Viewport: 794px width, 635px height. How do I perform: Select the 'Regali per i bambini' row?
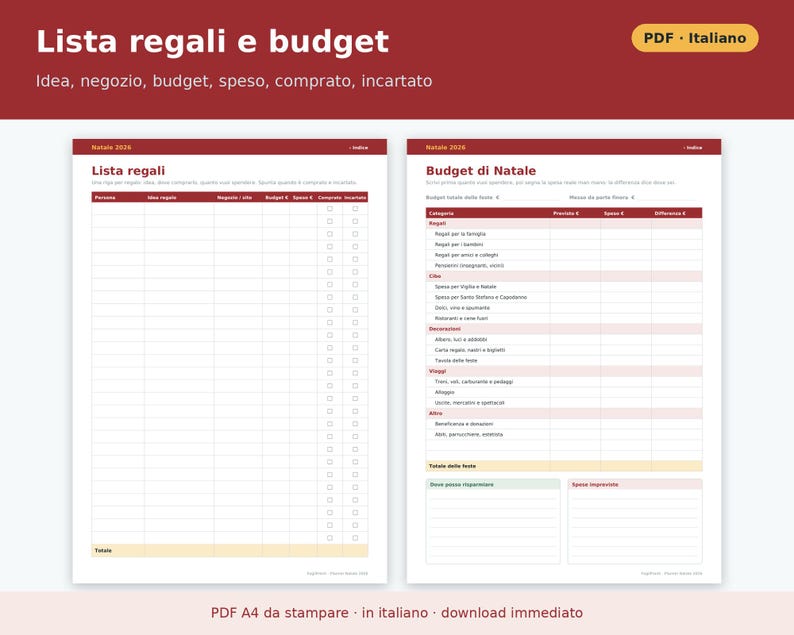pyautogui.click(x=564, y=245)
